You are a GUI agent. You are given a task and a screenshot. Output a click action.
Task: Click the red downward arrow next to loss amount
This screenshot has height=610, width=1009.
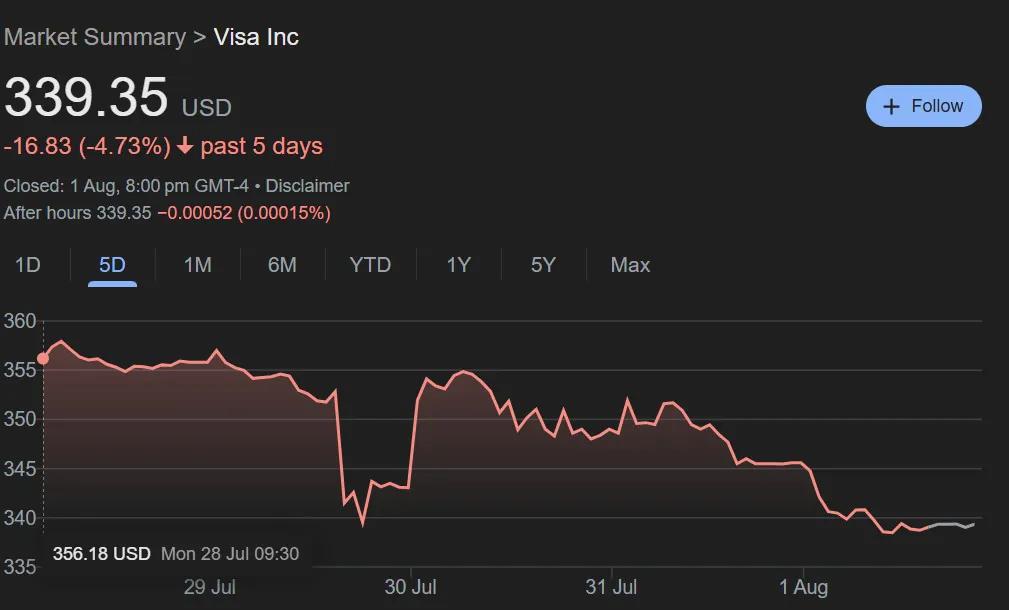(183, 146)
